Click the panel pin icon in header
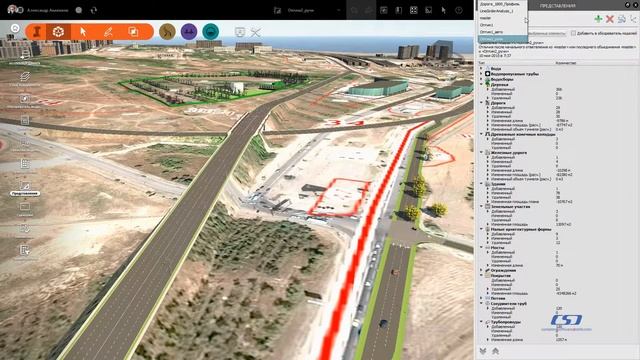 (x=628, y=5)
